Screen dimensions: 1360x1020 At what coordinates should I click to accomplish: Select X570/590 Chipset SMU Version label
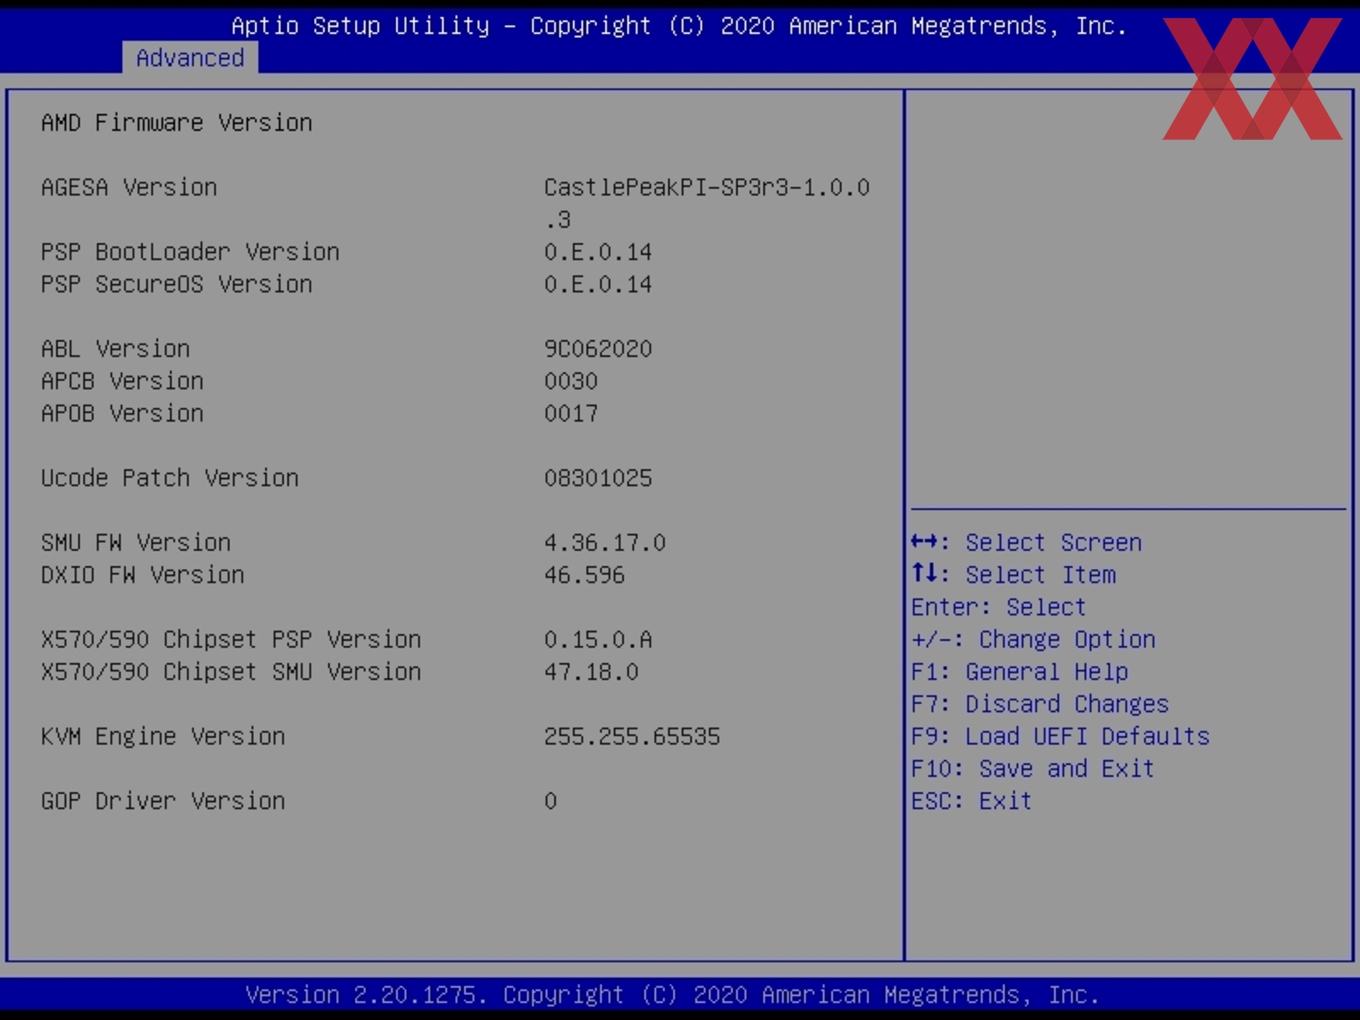(x=231, y=672)
